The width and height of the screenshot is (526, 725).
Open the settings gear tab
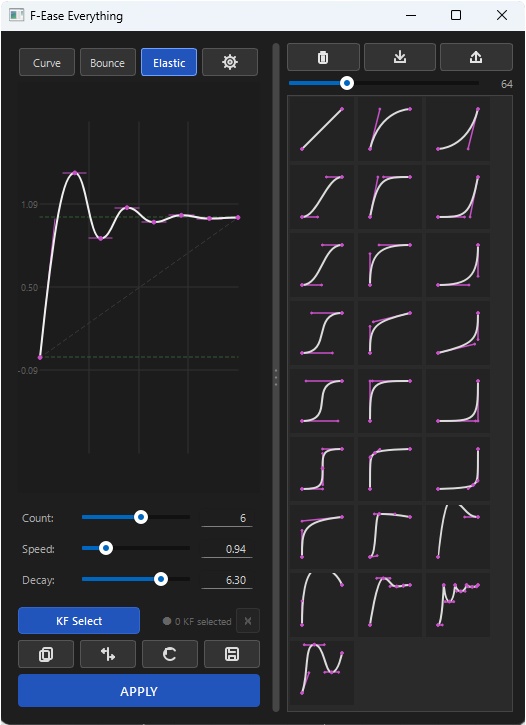[x=230, y=62]
